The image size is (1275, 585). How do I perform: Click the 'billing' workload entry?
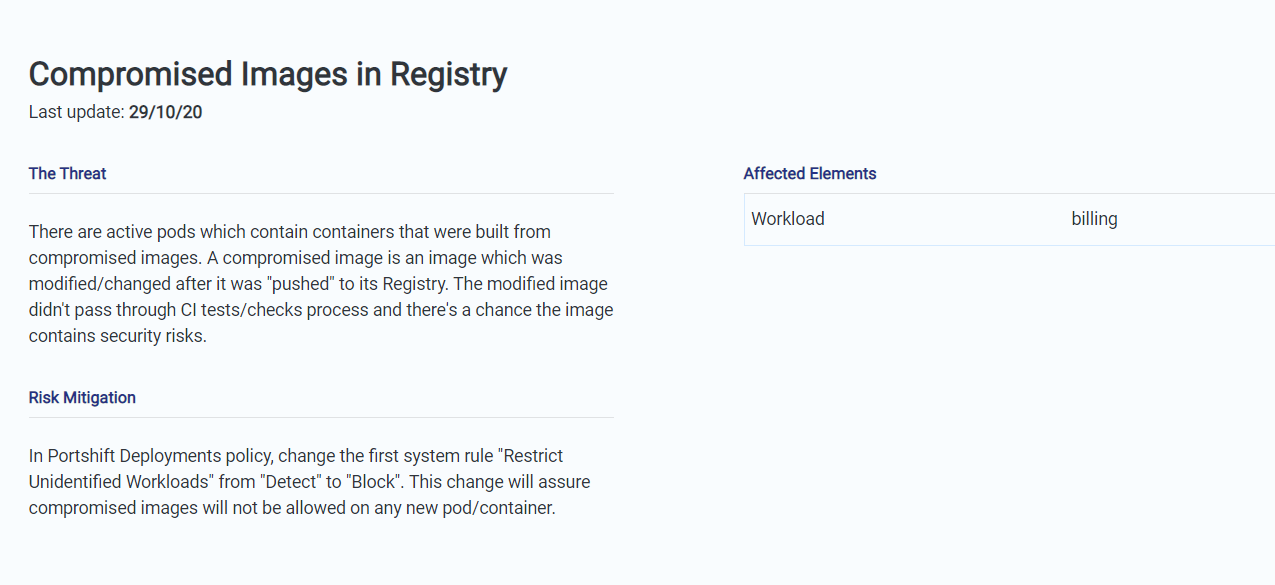(1094, 219)
